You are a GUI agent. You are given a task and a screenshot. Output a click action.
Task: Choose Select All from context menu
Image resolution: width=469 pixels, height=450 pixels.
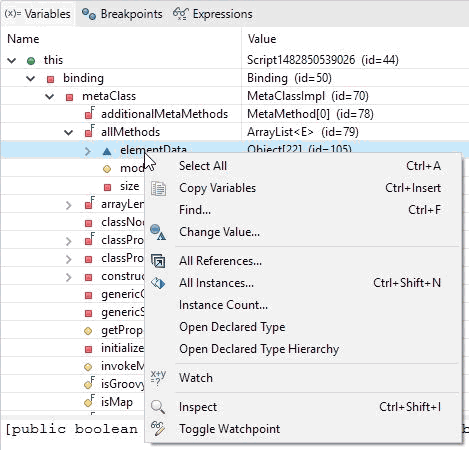click(x=203, y=166)
